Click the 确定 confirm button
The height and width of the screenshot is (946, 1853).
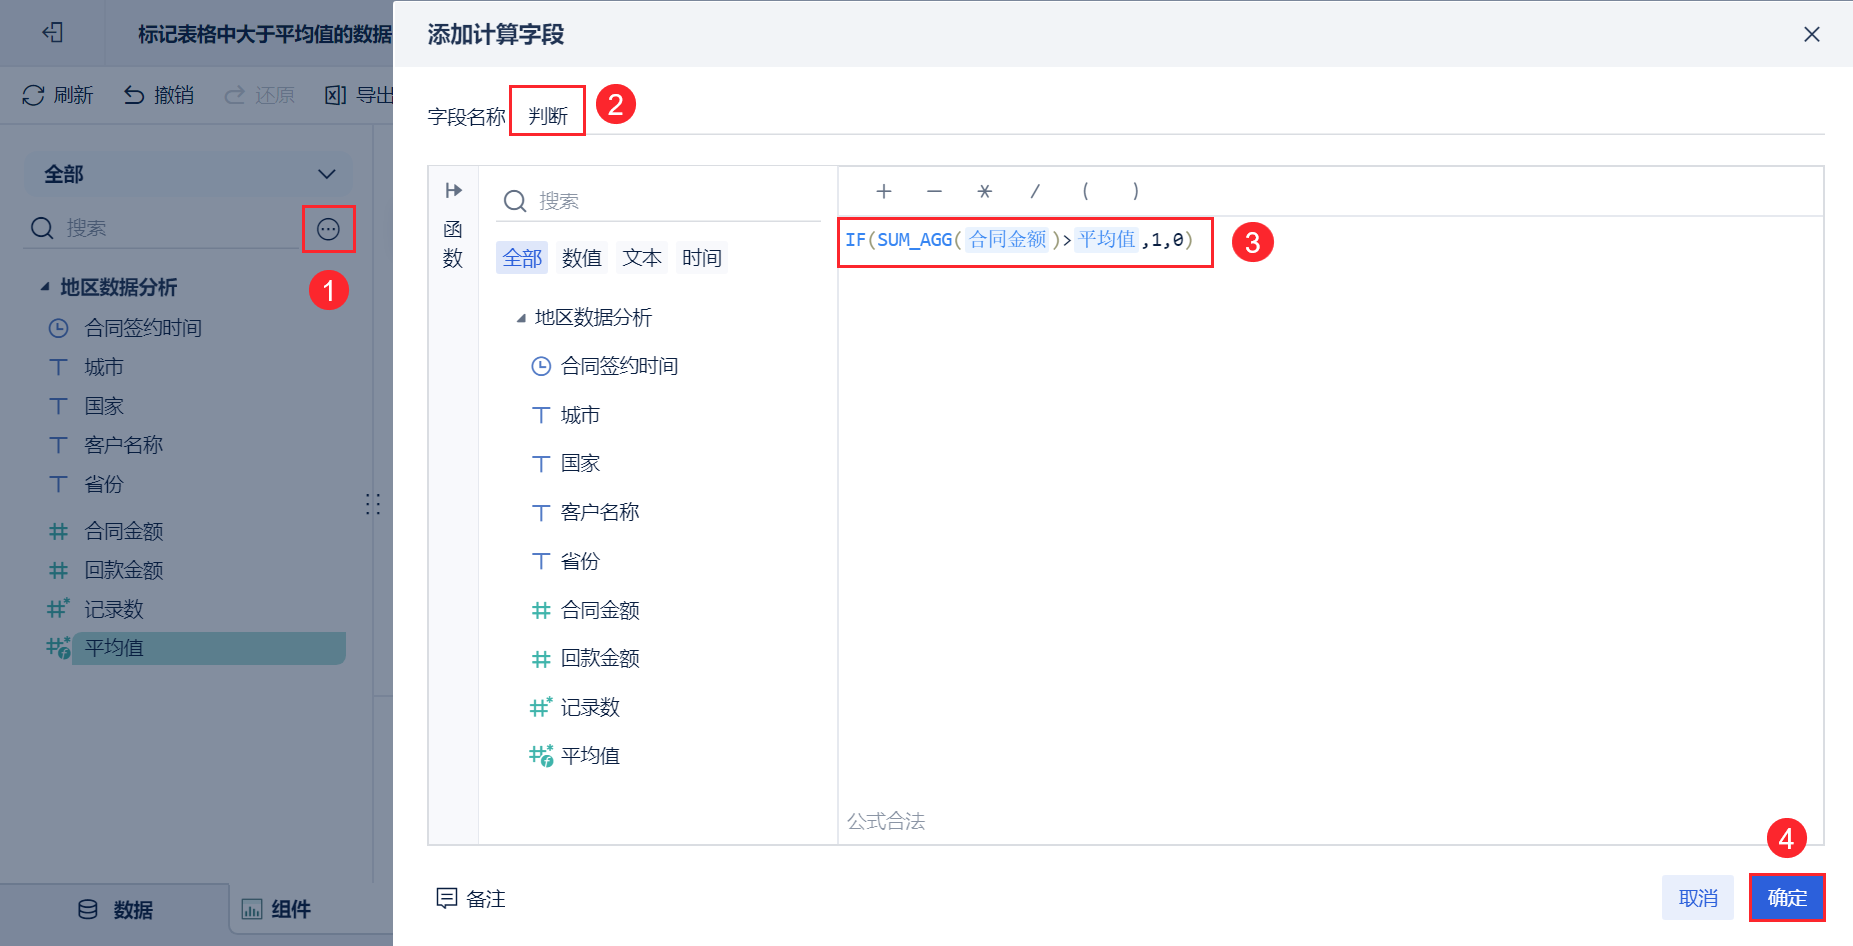click(x=1787, y=898)
